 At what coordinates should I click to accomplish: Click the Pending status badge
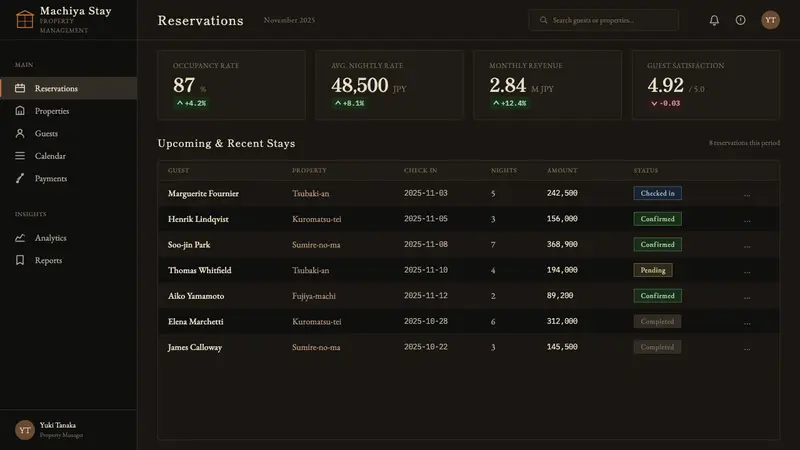(x=653, y=270)
